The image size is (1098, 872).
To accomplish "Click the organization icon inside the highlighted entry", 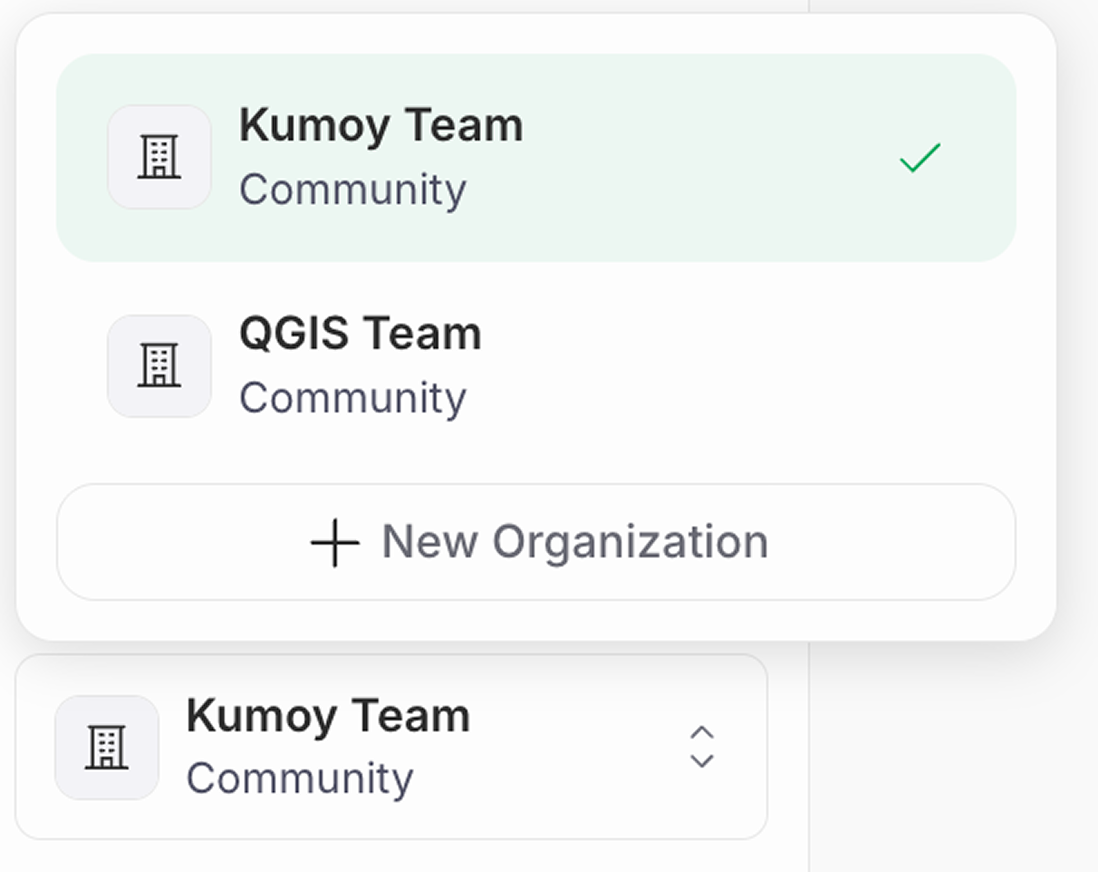I will (159, 155).
